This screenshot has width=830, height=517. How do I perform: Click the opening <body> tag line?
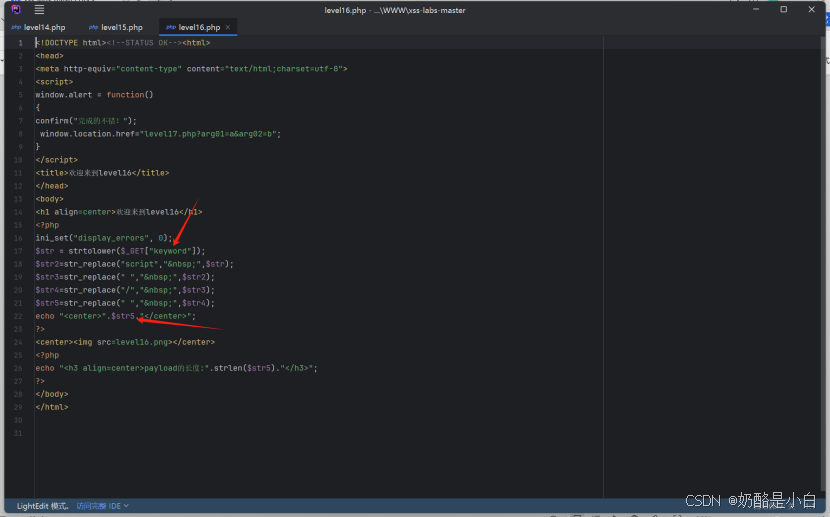[x=49, y=199]
